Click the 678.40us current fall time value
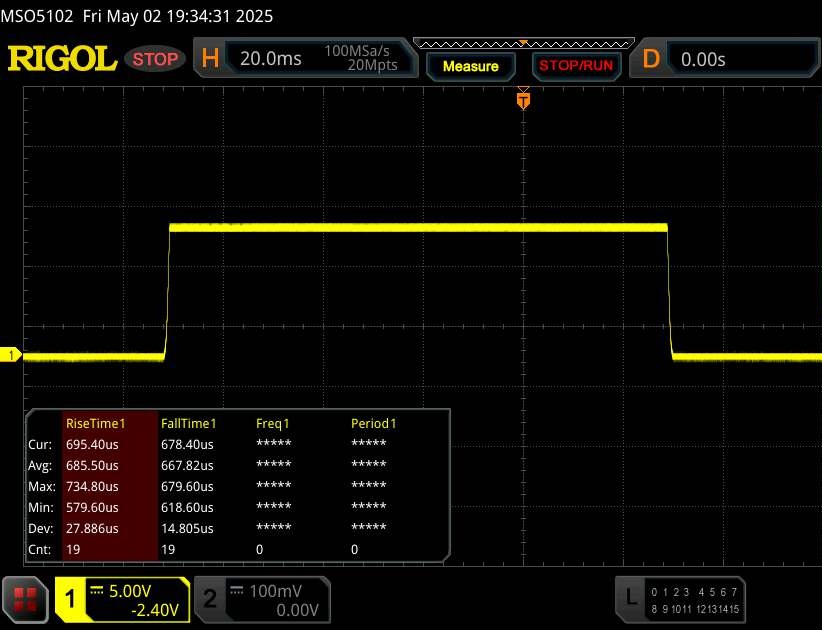The image size is (822, 630). [187, 444]
